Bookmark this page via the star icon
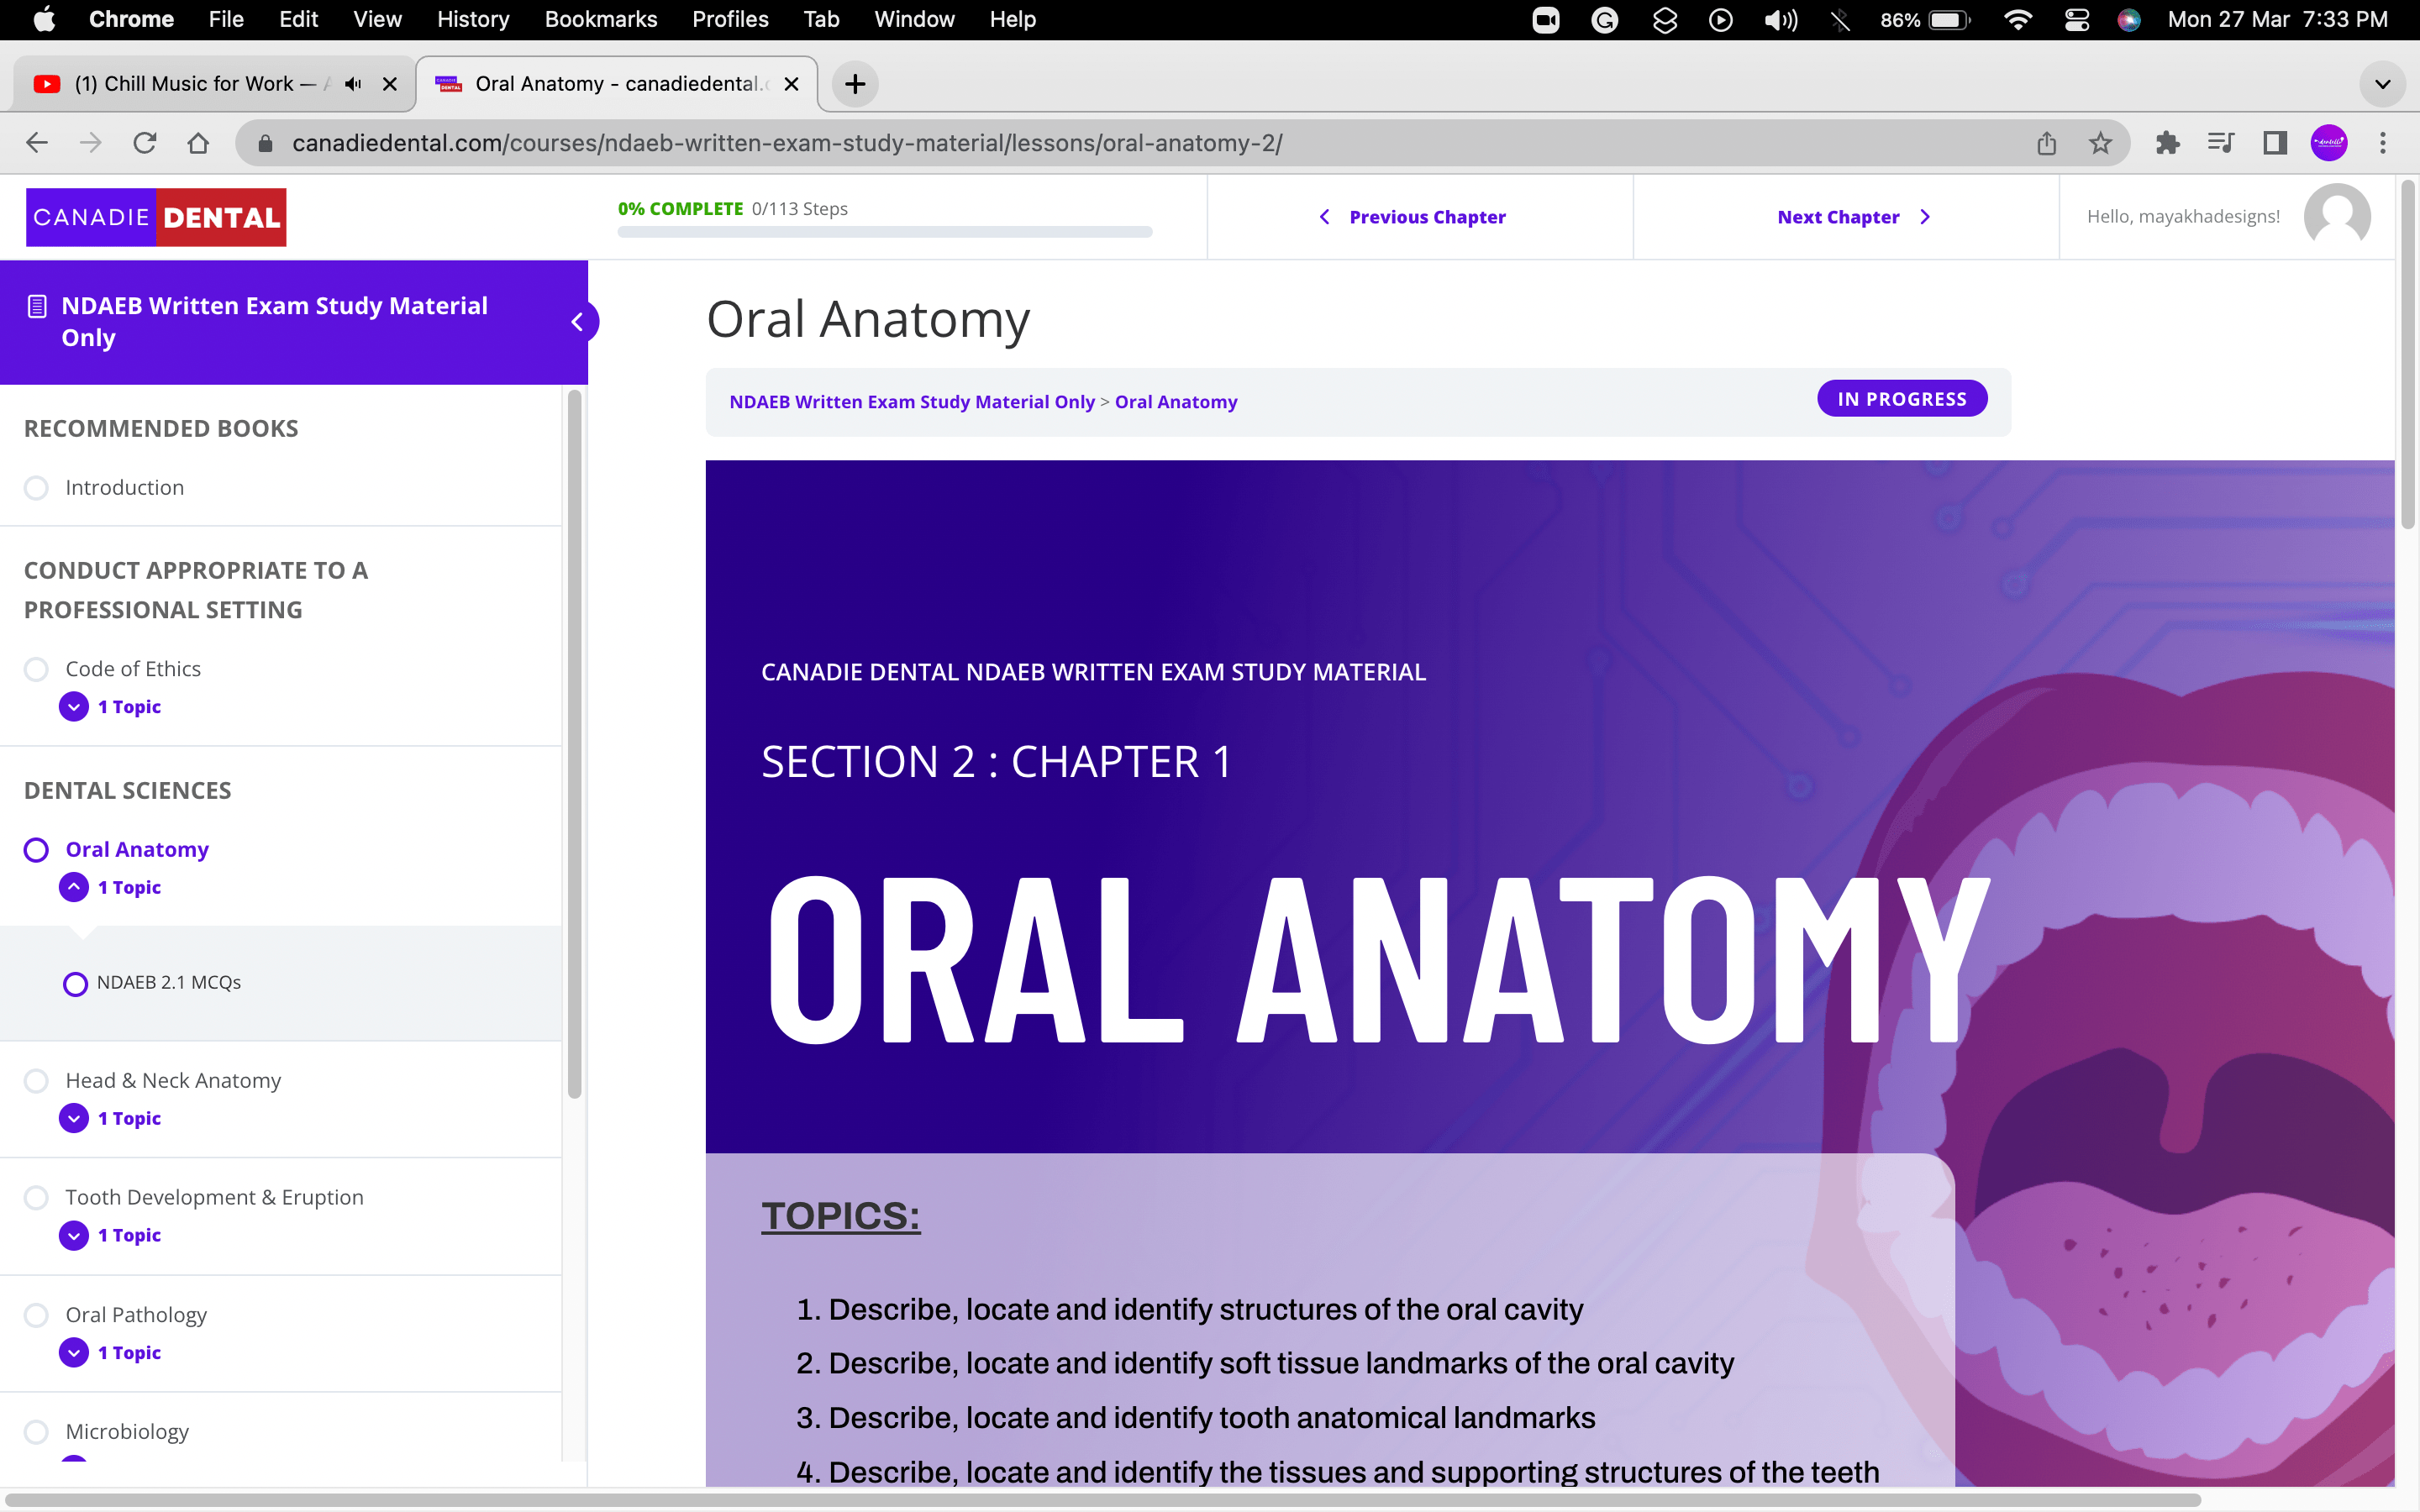The image size is (2420, 1512). pyautogui.click(x=2100, y=143)
